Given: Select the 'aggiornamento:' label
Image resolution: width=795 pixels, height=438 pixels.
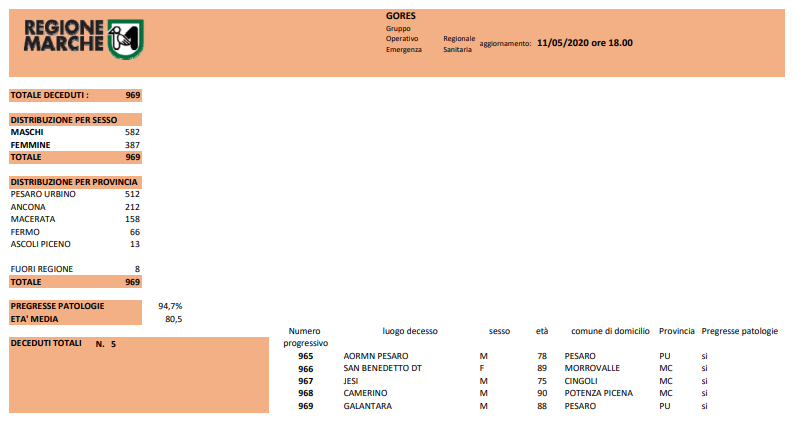Looking at the screenshot, I should coord(505,44).
